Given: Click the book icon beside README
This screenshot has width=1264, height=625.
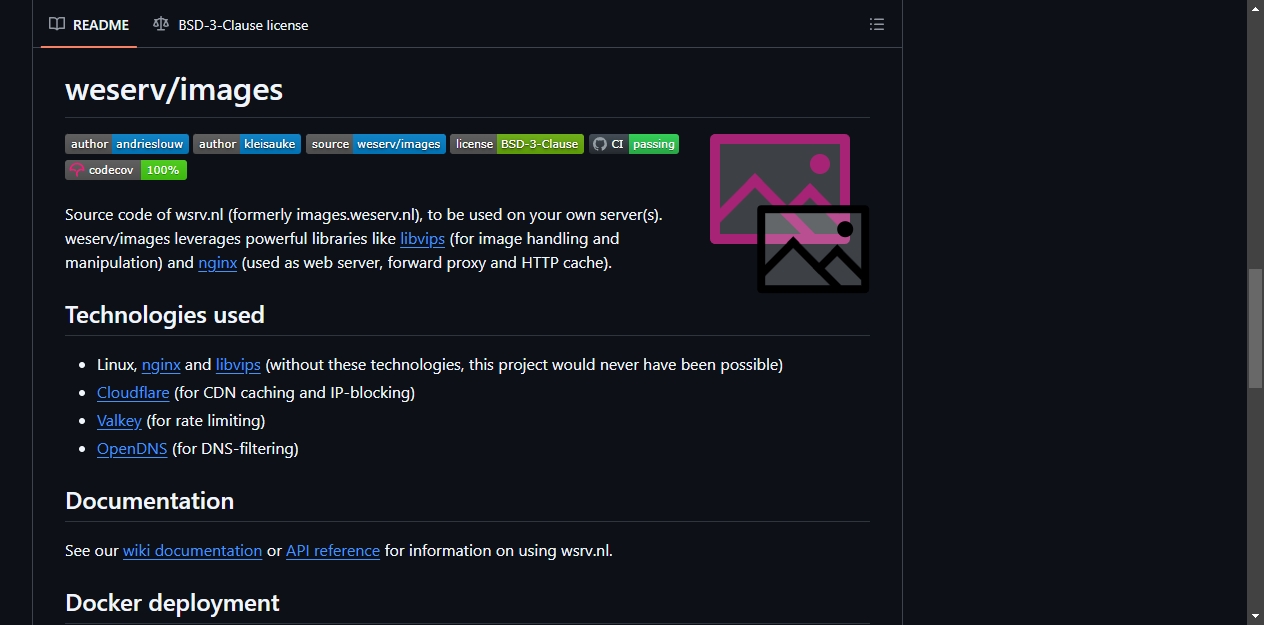Looking at the screenshot, I should click(x=58, y=24).
